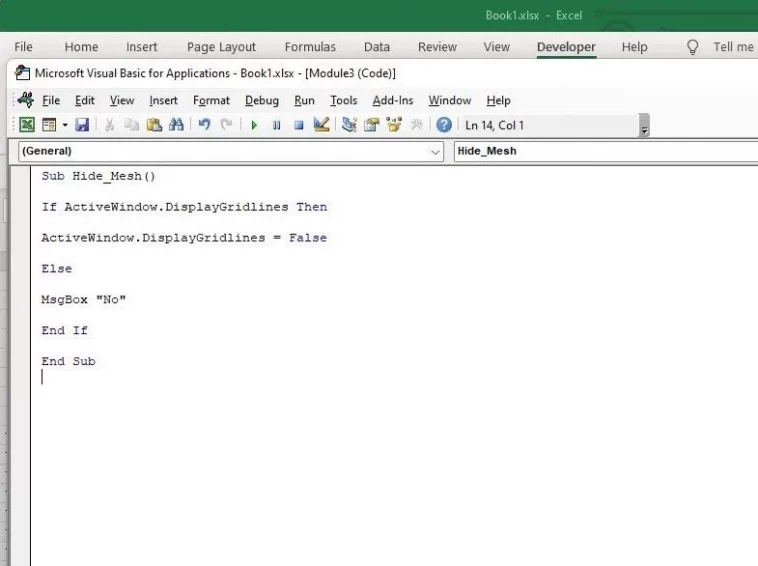Toggle Design Mode icon
The width and height of the screenshot is (758, 566).
[x=321, y=125]
